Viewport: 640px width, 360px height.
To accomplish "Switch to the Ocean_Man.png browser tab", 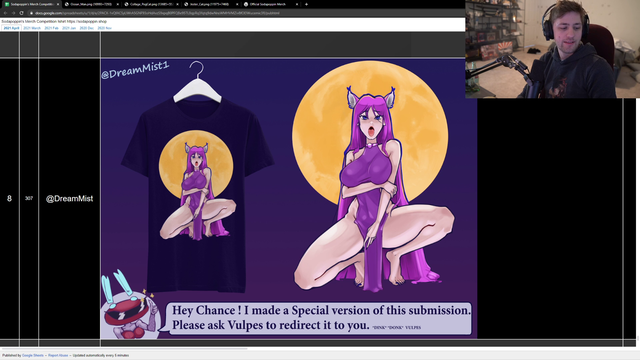I will pos(91,4).
